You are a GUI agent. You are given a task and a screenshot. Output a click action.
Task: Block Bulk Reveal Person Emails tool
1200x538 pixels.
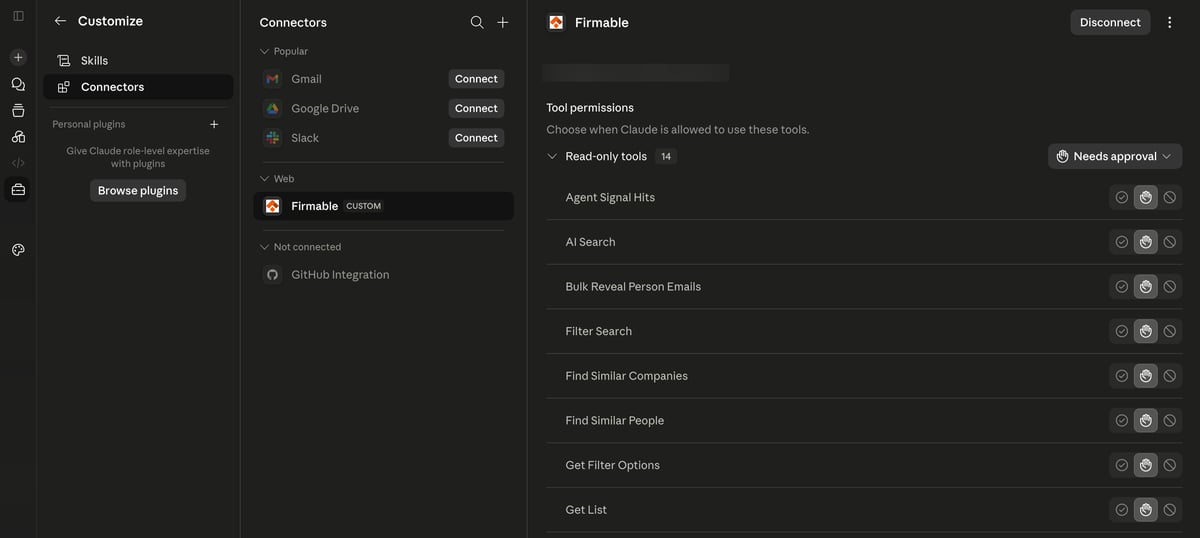click(x=1170, y=287)
